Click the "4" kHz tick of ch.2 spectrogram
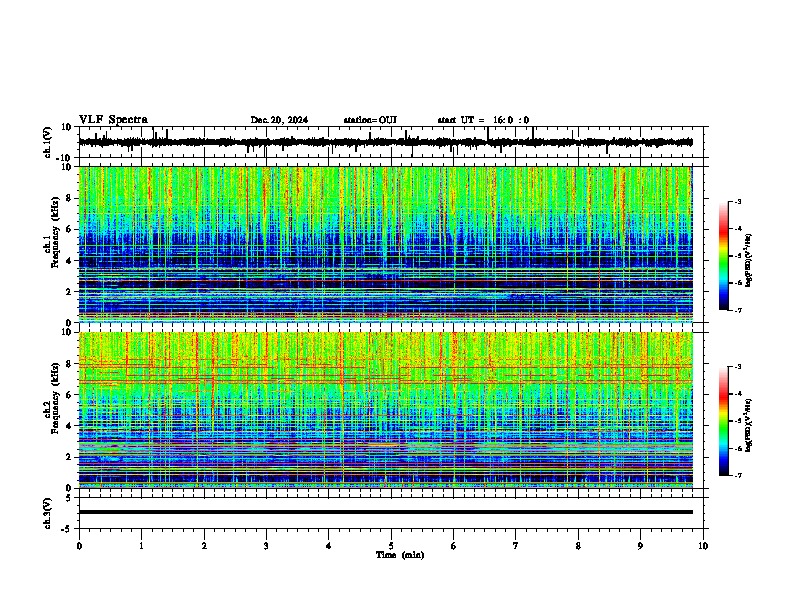This screenshot has height=612, width=792. click(x=69, y=426)
